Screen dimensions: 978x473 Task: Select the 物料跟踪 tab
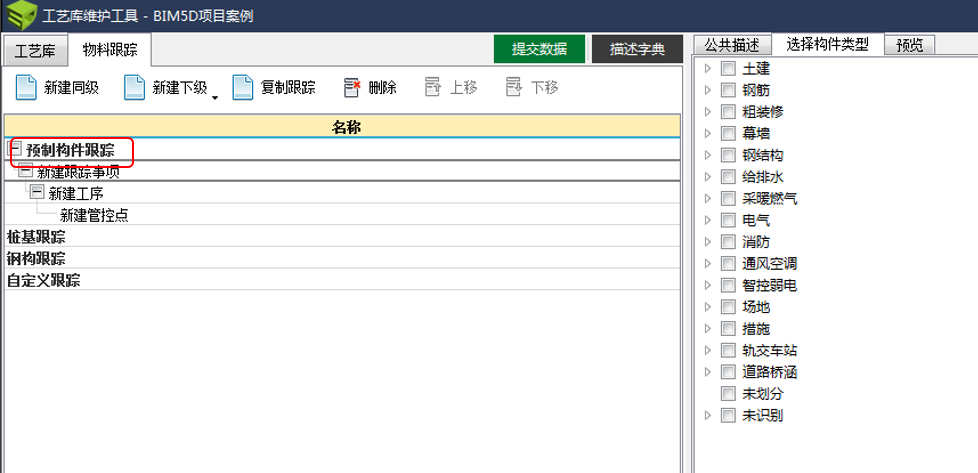click(x=110, y=50)
